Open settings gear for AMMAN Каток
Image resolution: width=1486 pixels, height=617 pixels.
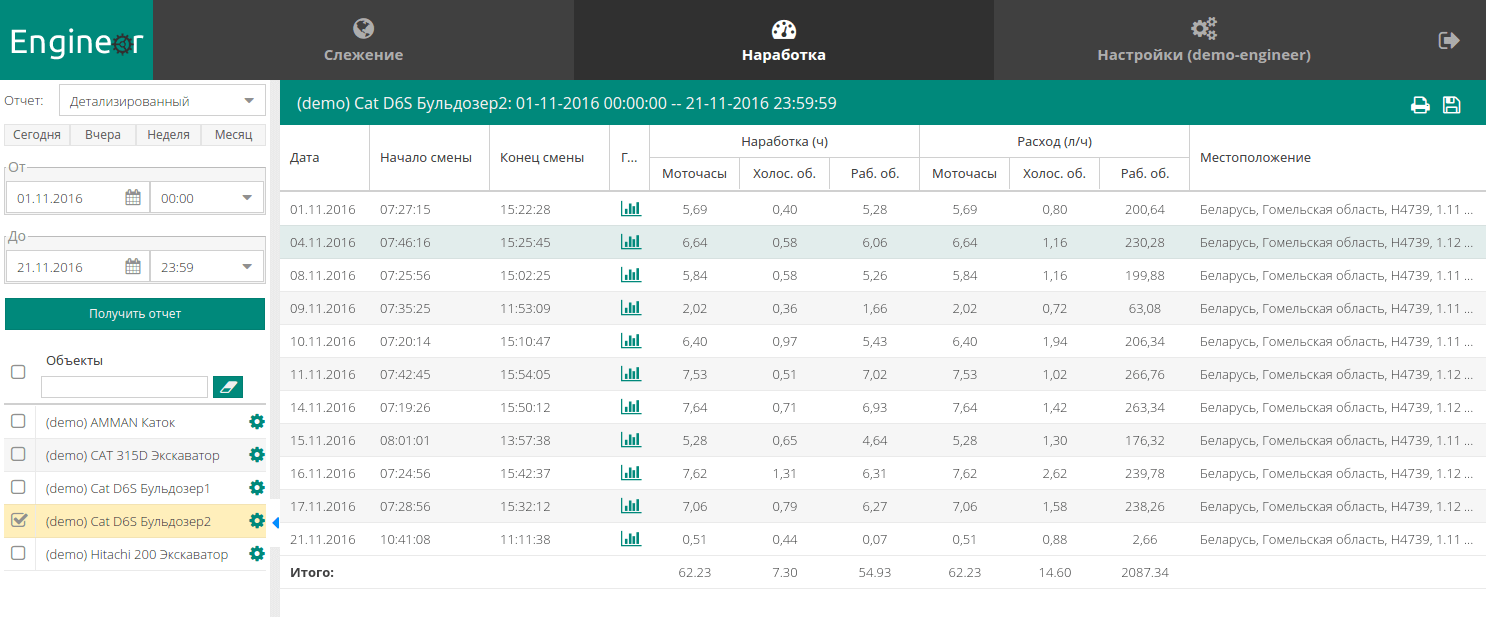click(257, 422)
